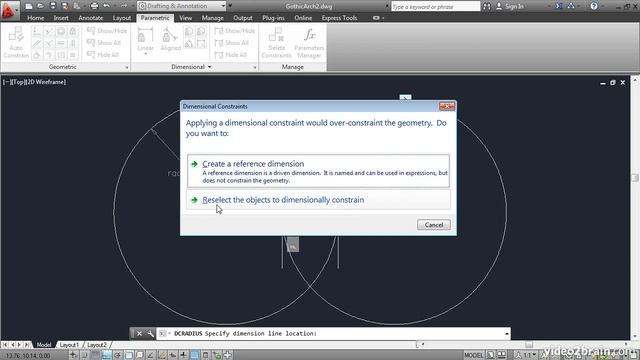
Task: Toggle Polar Tracking in the status bar
Action: (118, 355)
